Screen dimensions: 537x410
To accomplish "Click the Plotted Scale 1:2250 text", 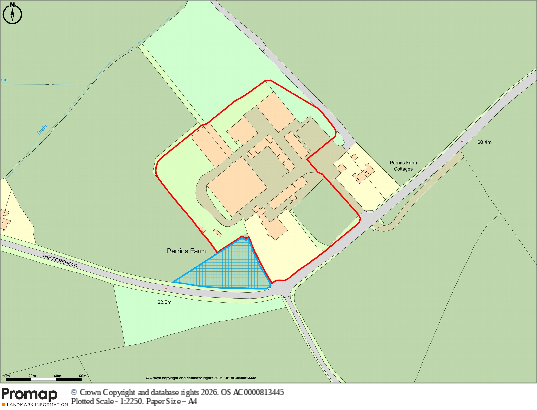I will click(x=134, y=401).
